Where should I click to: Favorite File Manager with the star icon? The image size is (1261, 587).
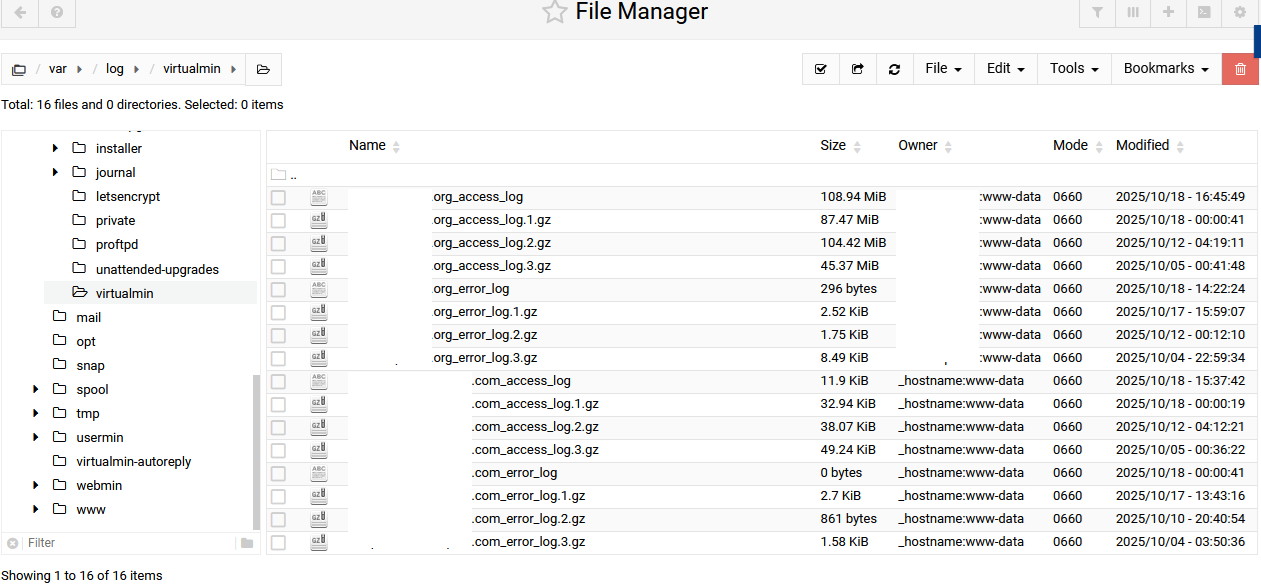pos(554,13)
